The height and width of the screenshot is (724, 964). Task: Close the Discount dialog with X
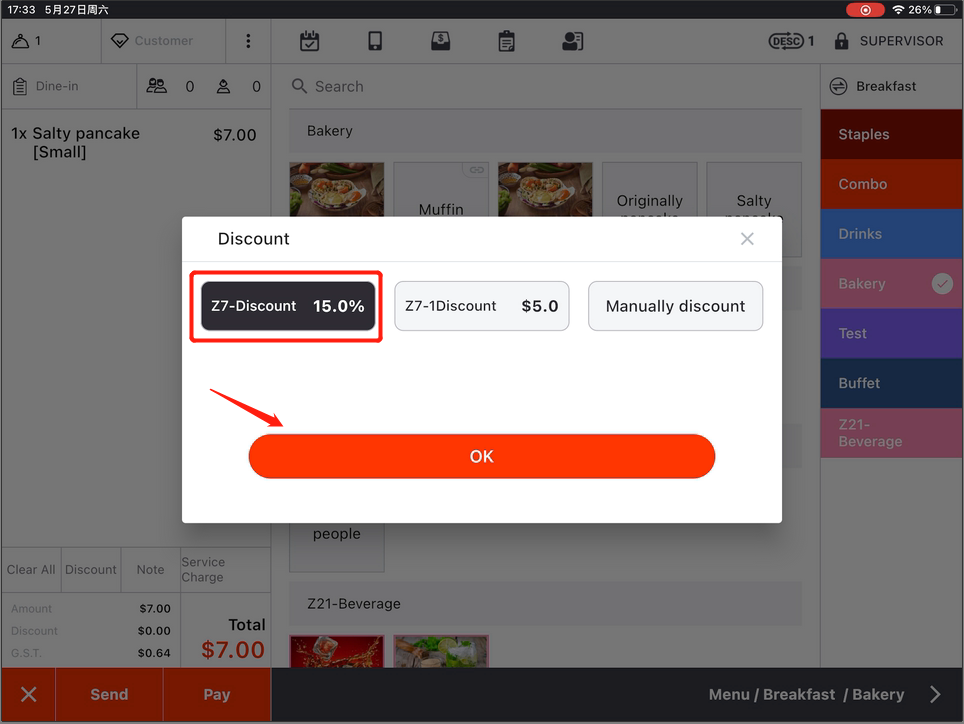(x=747, y=239)
